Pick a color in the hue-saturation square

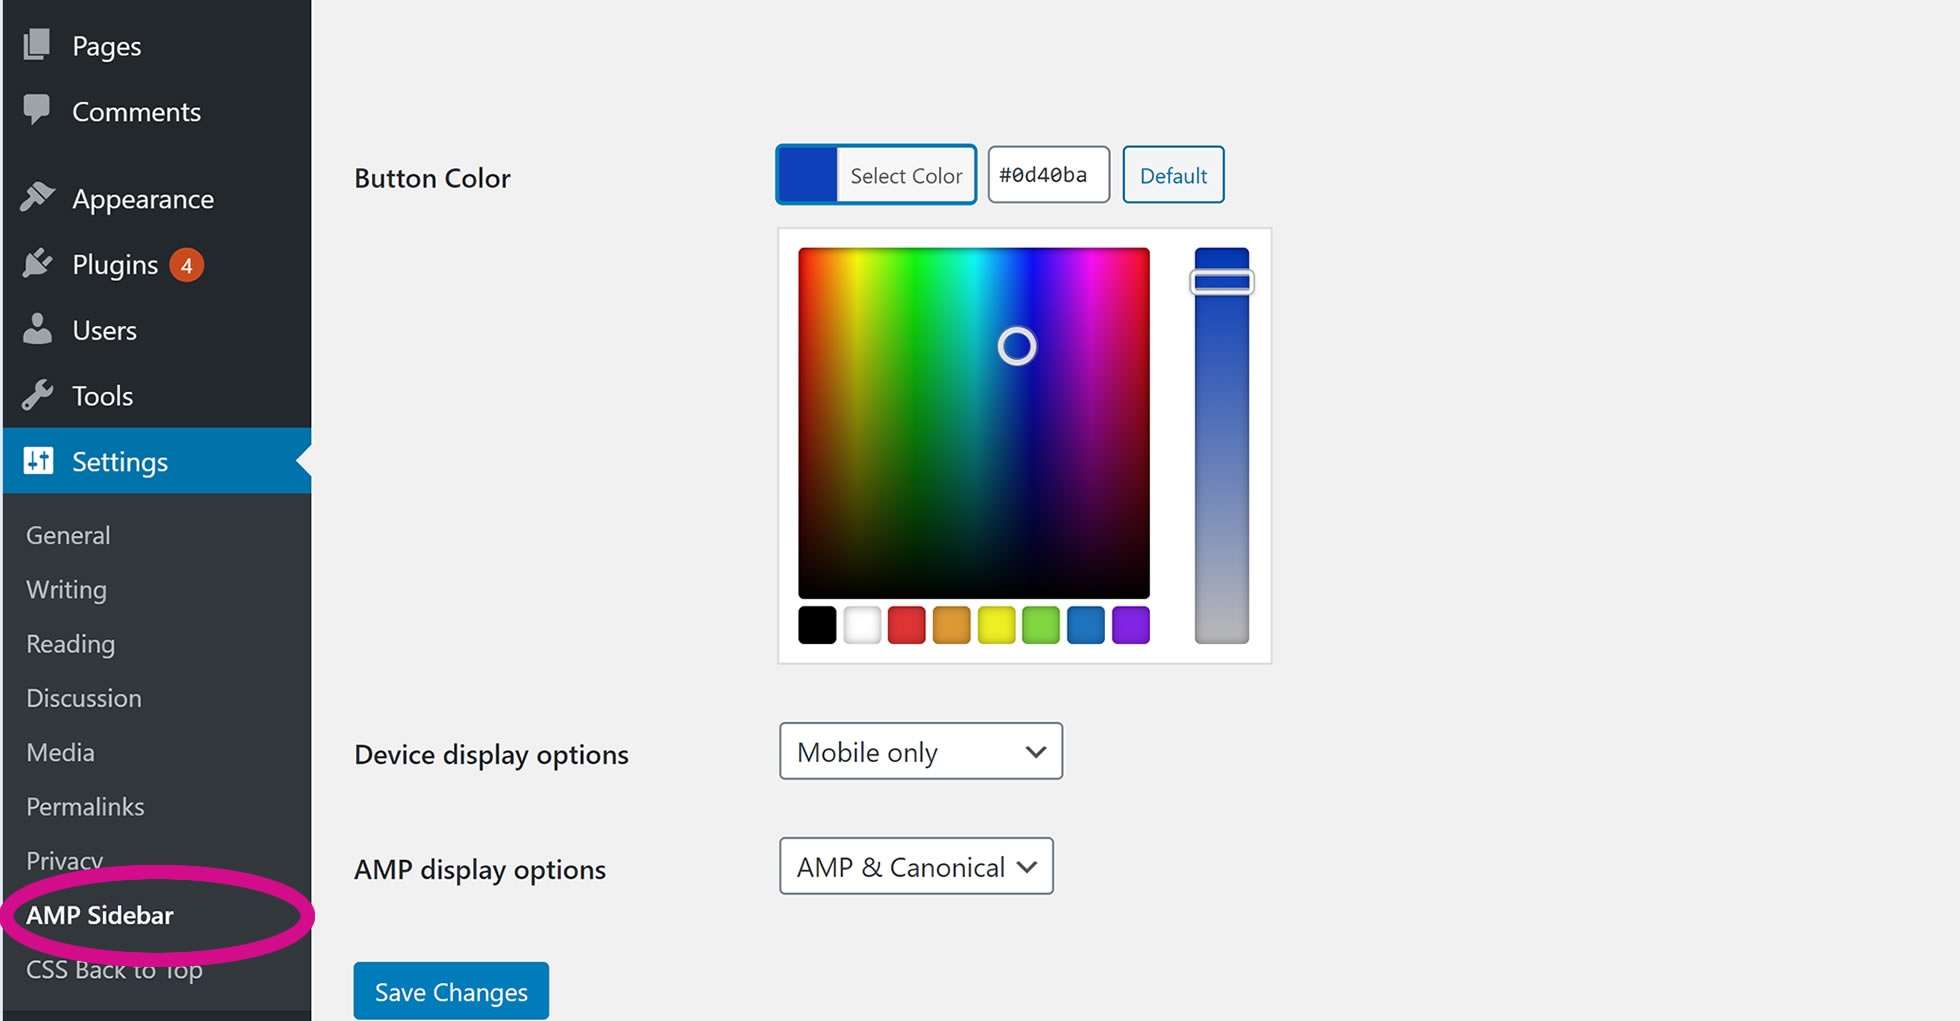point(974,423)
